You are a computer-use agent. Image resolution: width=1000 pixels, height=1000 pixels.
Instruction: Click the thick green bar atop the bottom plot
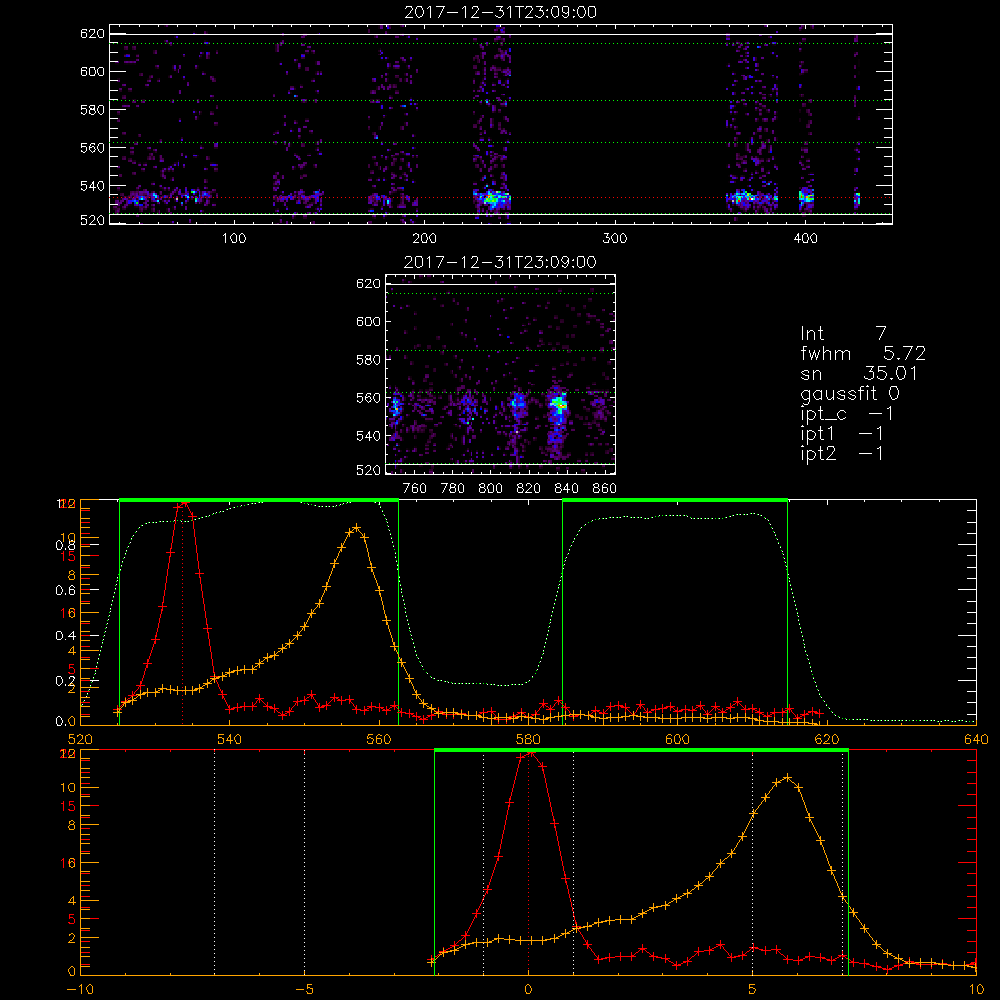click(x=641, y=751)
